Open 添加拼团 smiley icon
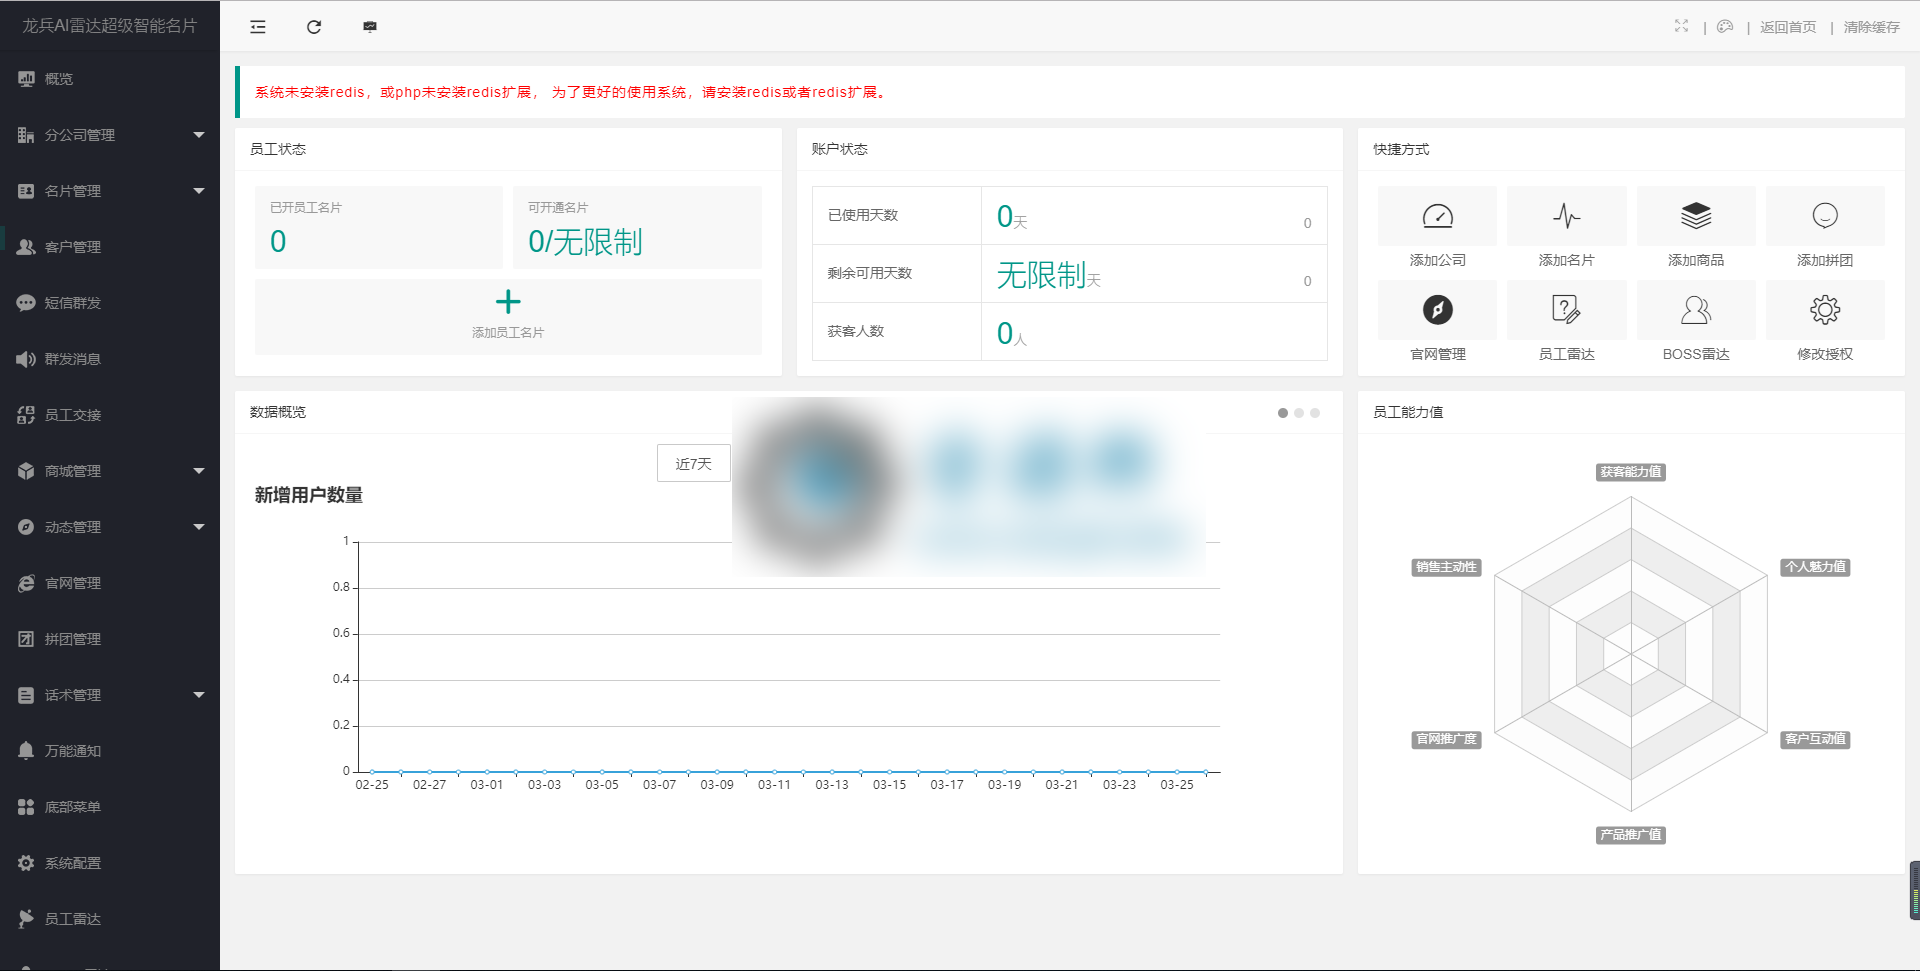 pyautogui.click(x=1825, y=216)
